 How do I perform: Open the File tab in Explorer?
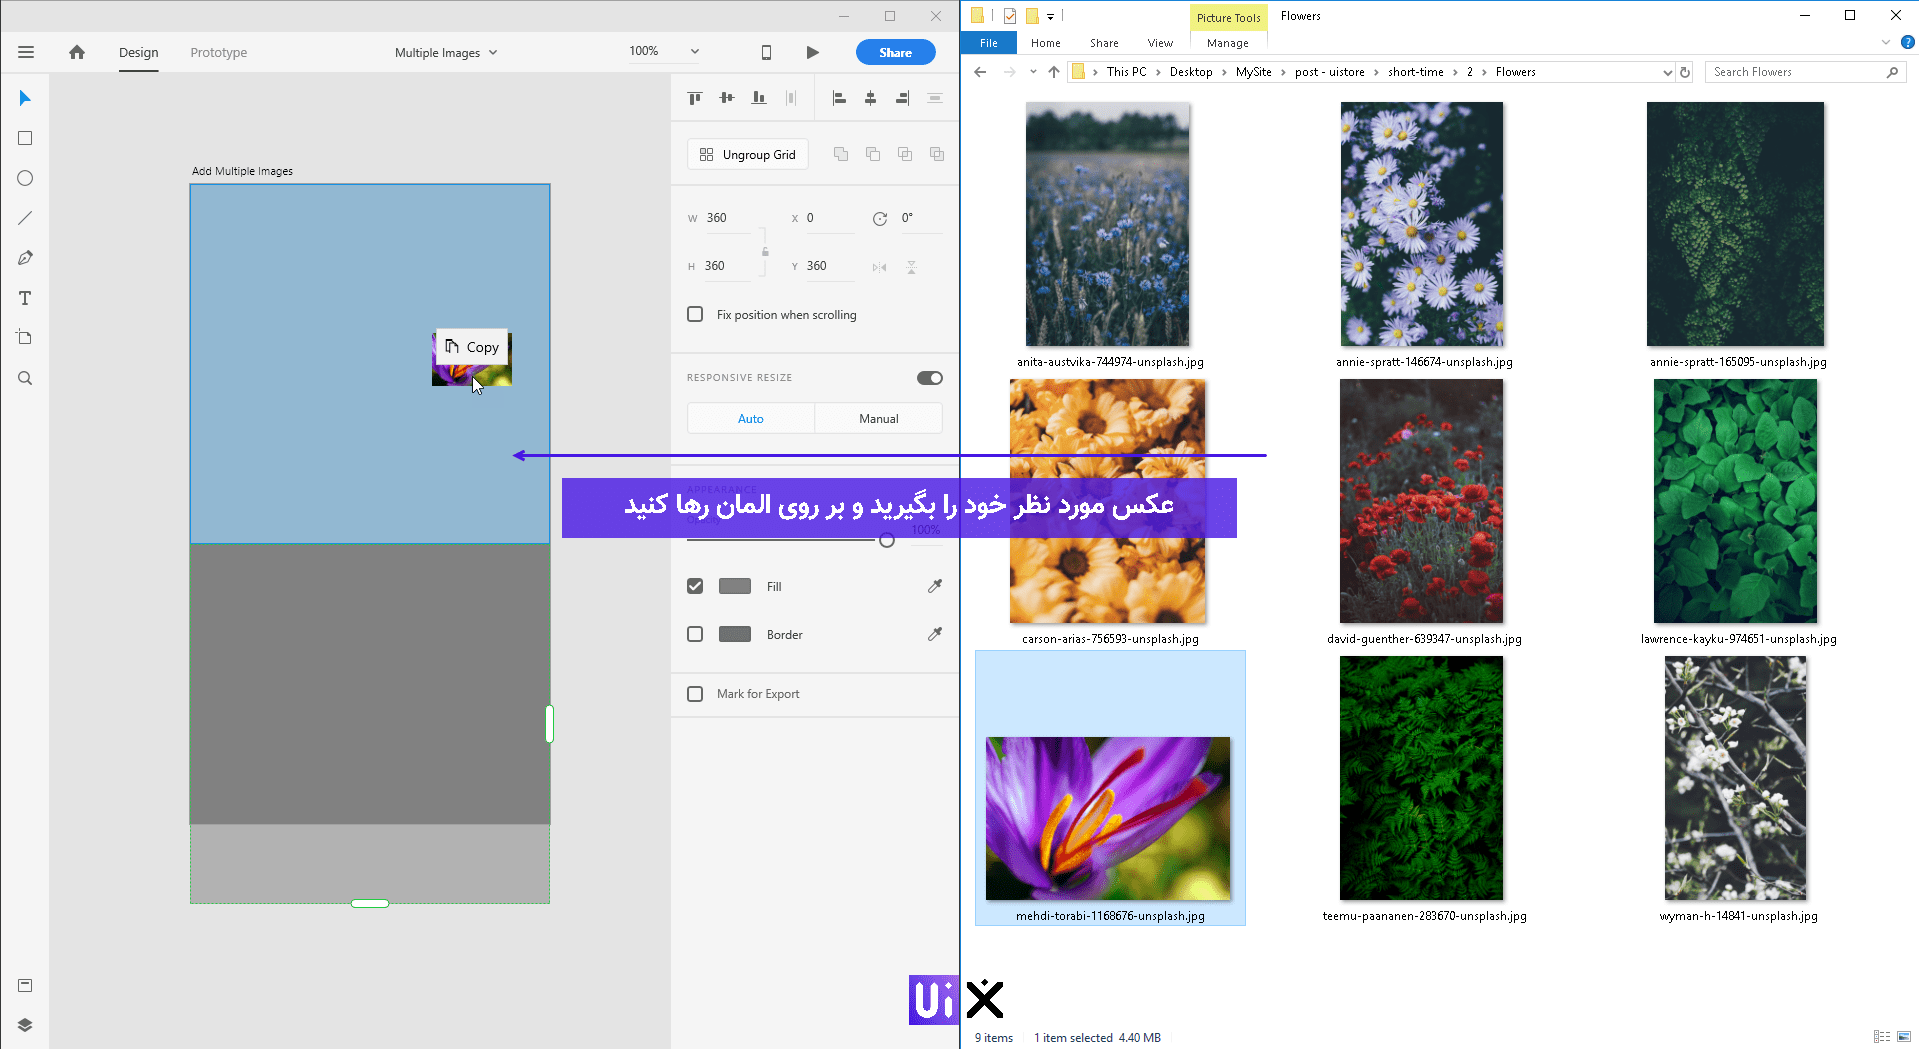(989, 43)
